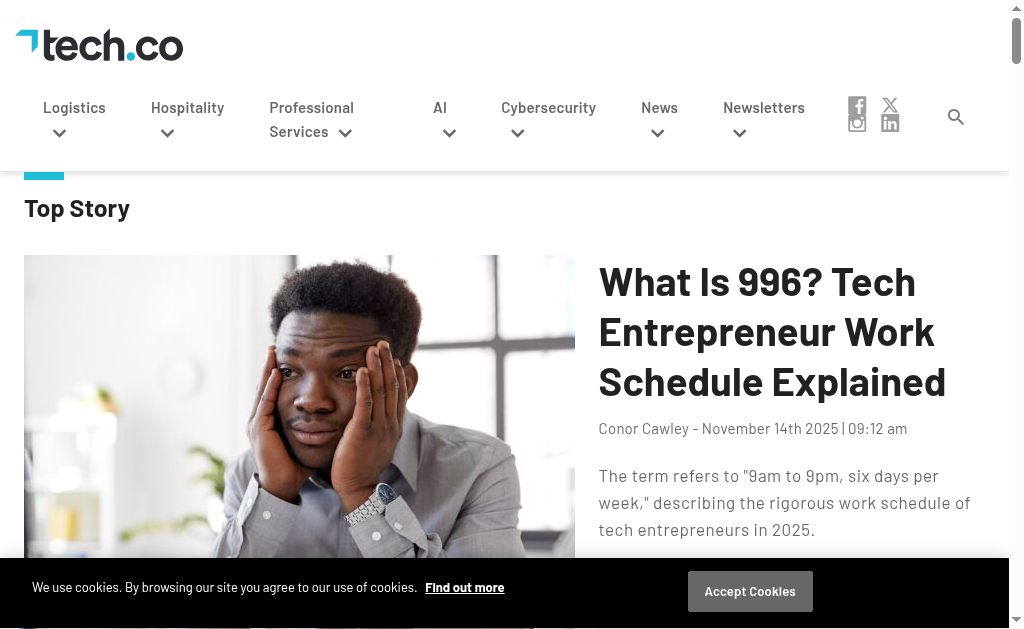Screen dimensions: 1024x629
Task: Open the X (Twitter) social icon
Action: pos(890,105)
